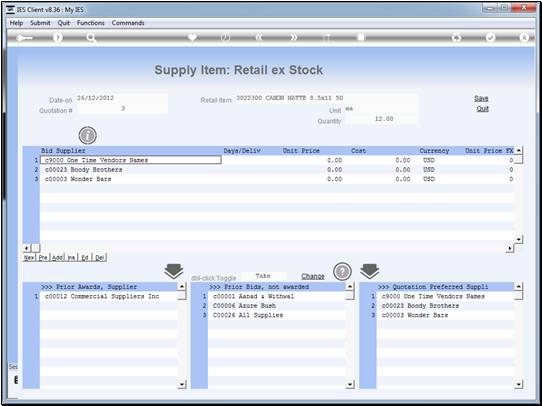Image resolution: width=542 pixels, height=406 pixels.
Task: Click the round question mark icon beside Change
Action: tap(342, 272)
